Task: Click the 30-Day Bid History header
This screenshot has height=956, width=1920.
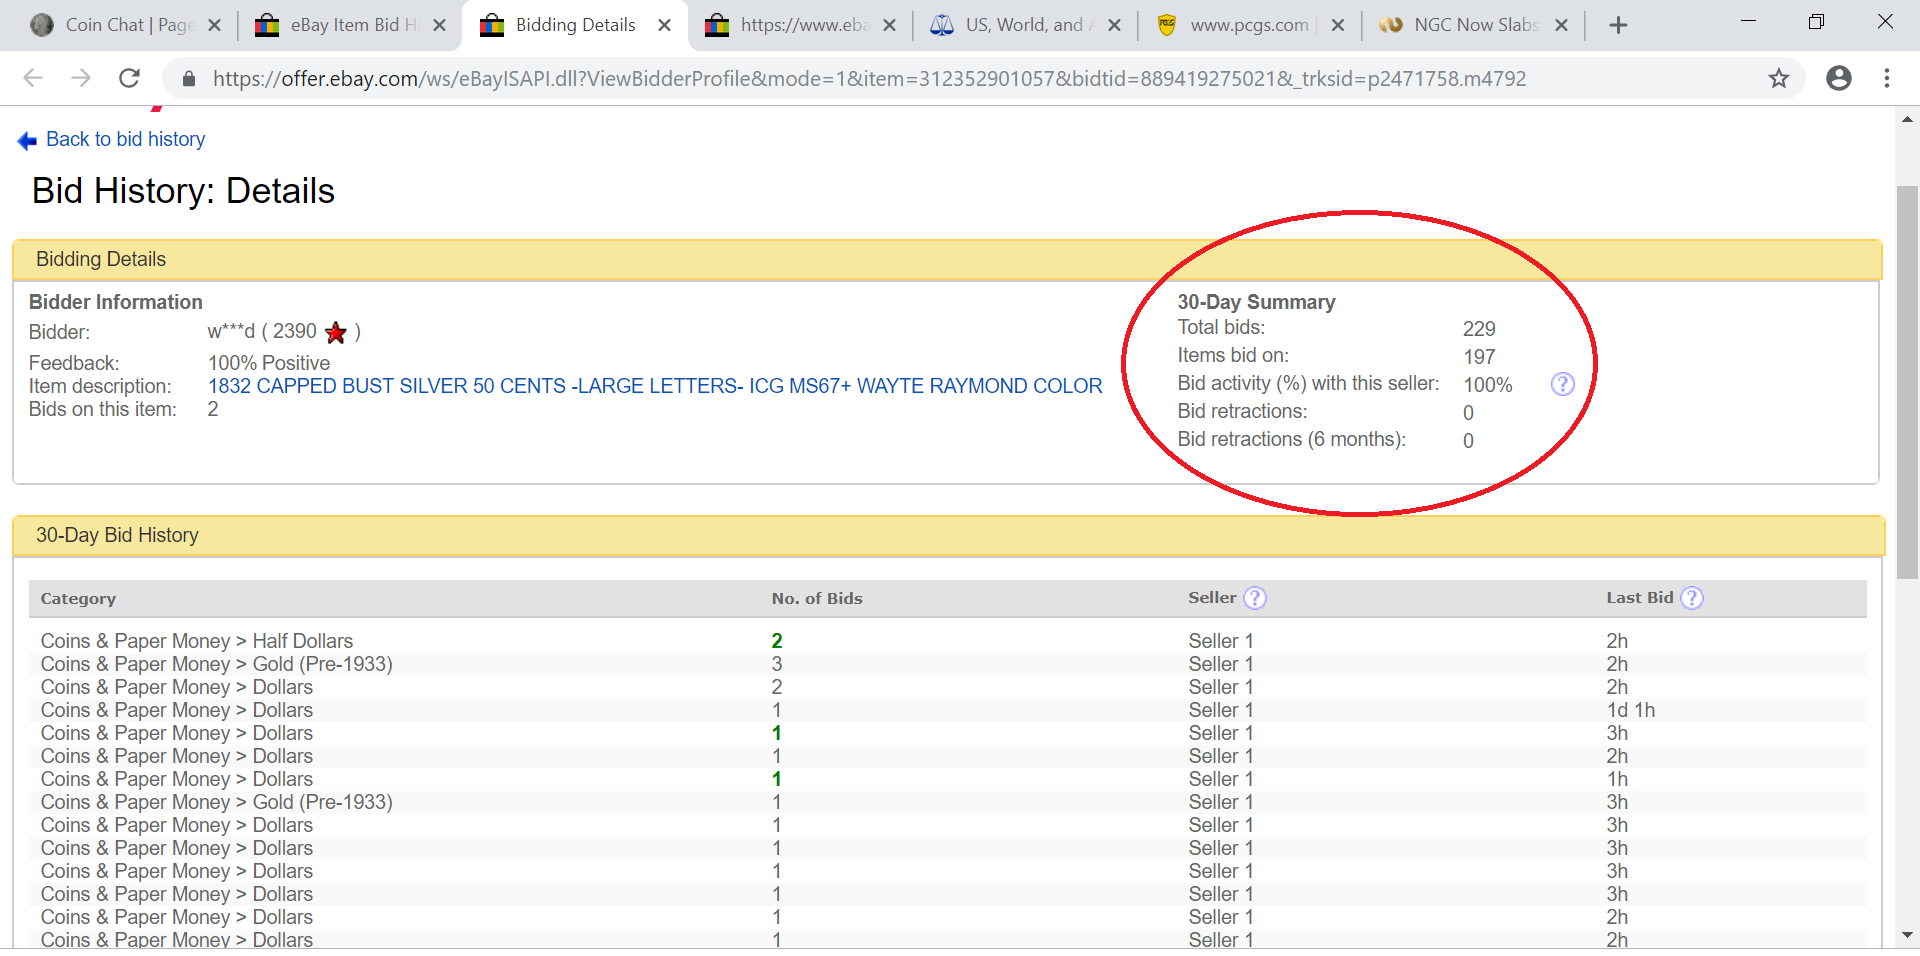Action: coord(117,535)
